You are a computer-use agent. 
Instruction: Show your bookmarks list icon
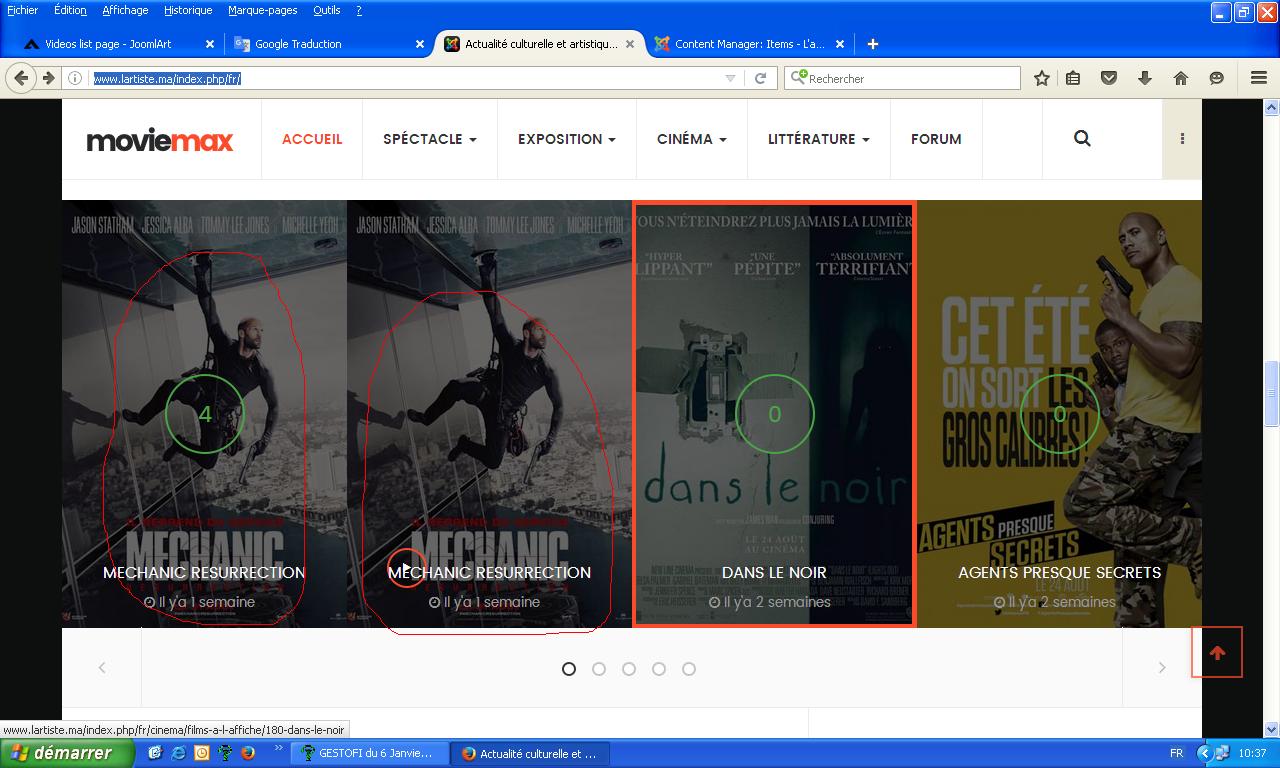(x=1073, y=78)
